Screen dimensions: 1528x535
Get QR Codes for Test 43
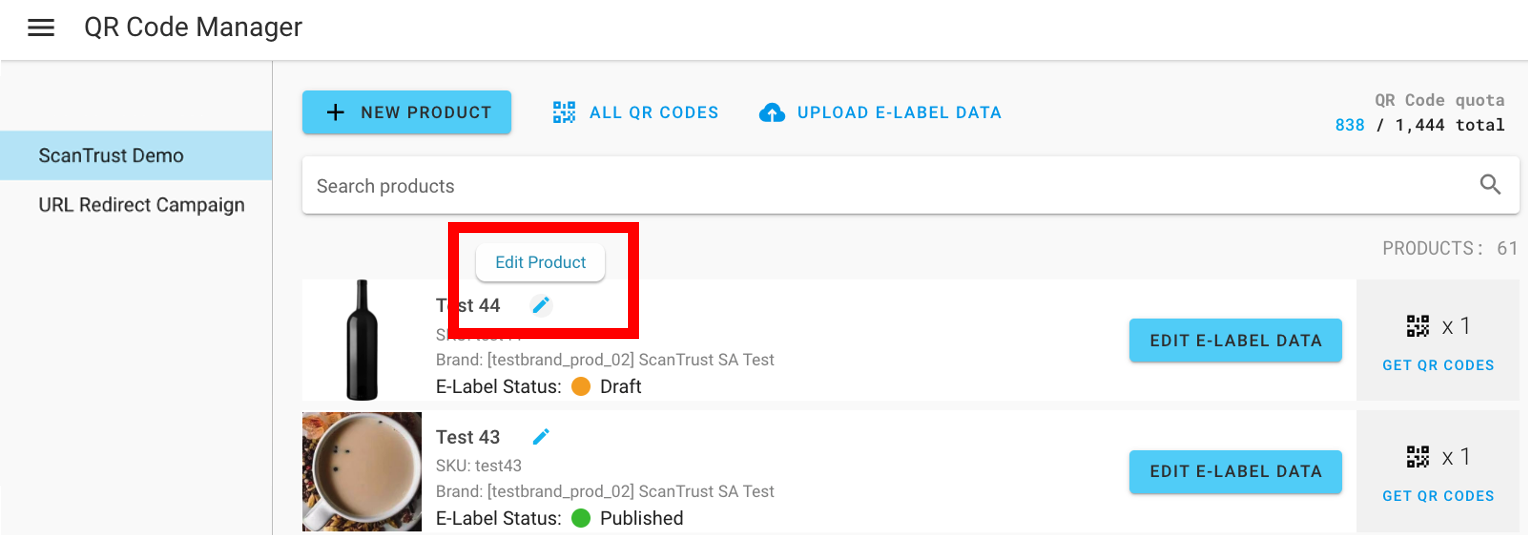point(1438,496)
